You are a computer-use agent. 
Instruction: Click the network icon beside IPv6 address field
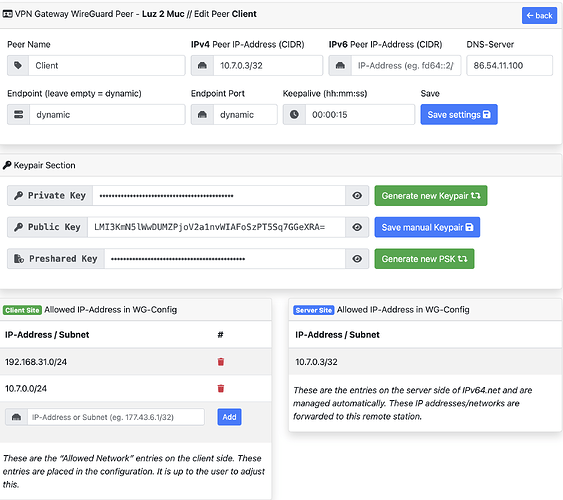click(x=340, y=65)
